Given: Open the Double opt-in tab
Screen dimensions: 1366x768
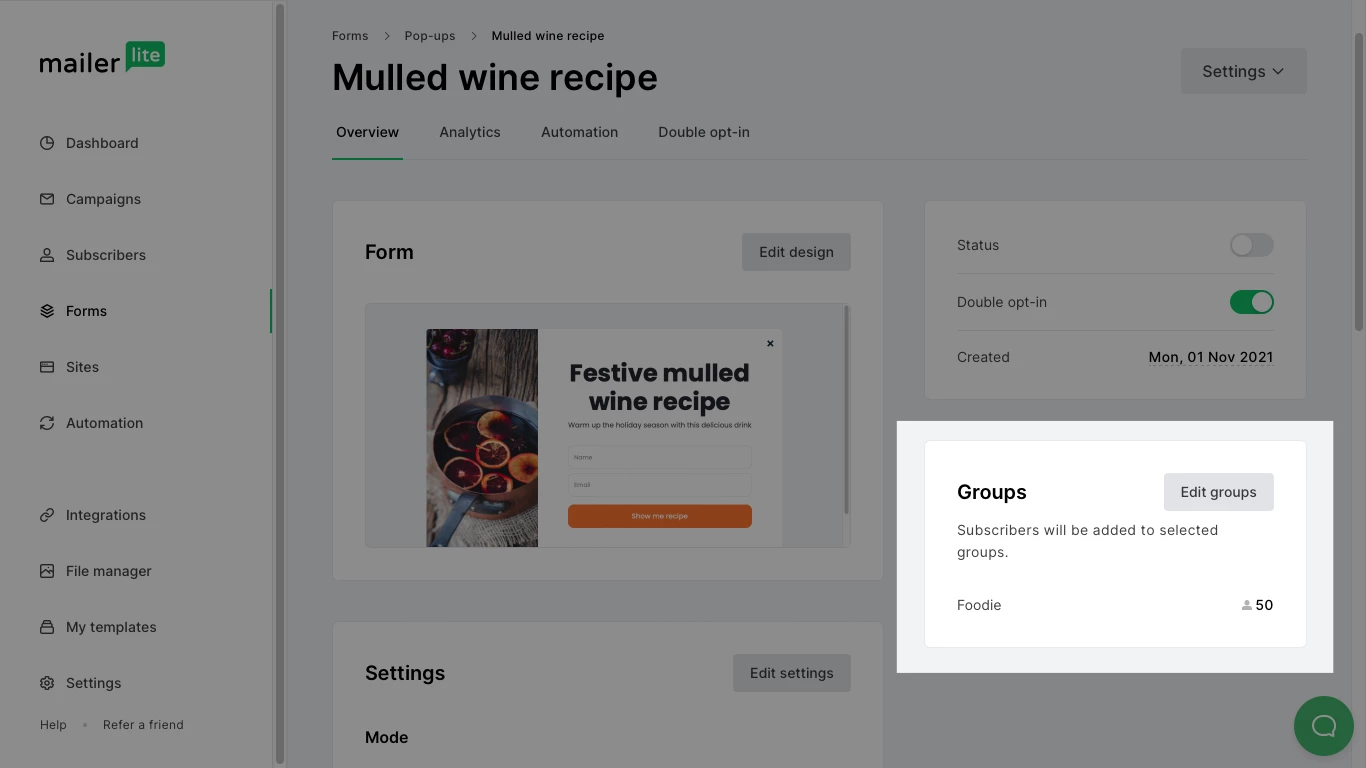Looking at the screenshot, I should (x=704, y=132).
